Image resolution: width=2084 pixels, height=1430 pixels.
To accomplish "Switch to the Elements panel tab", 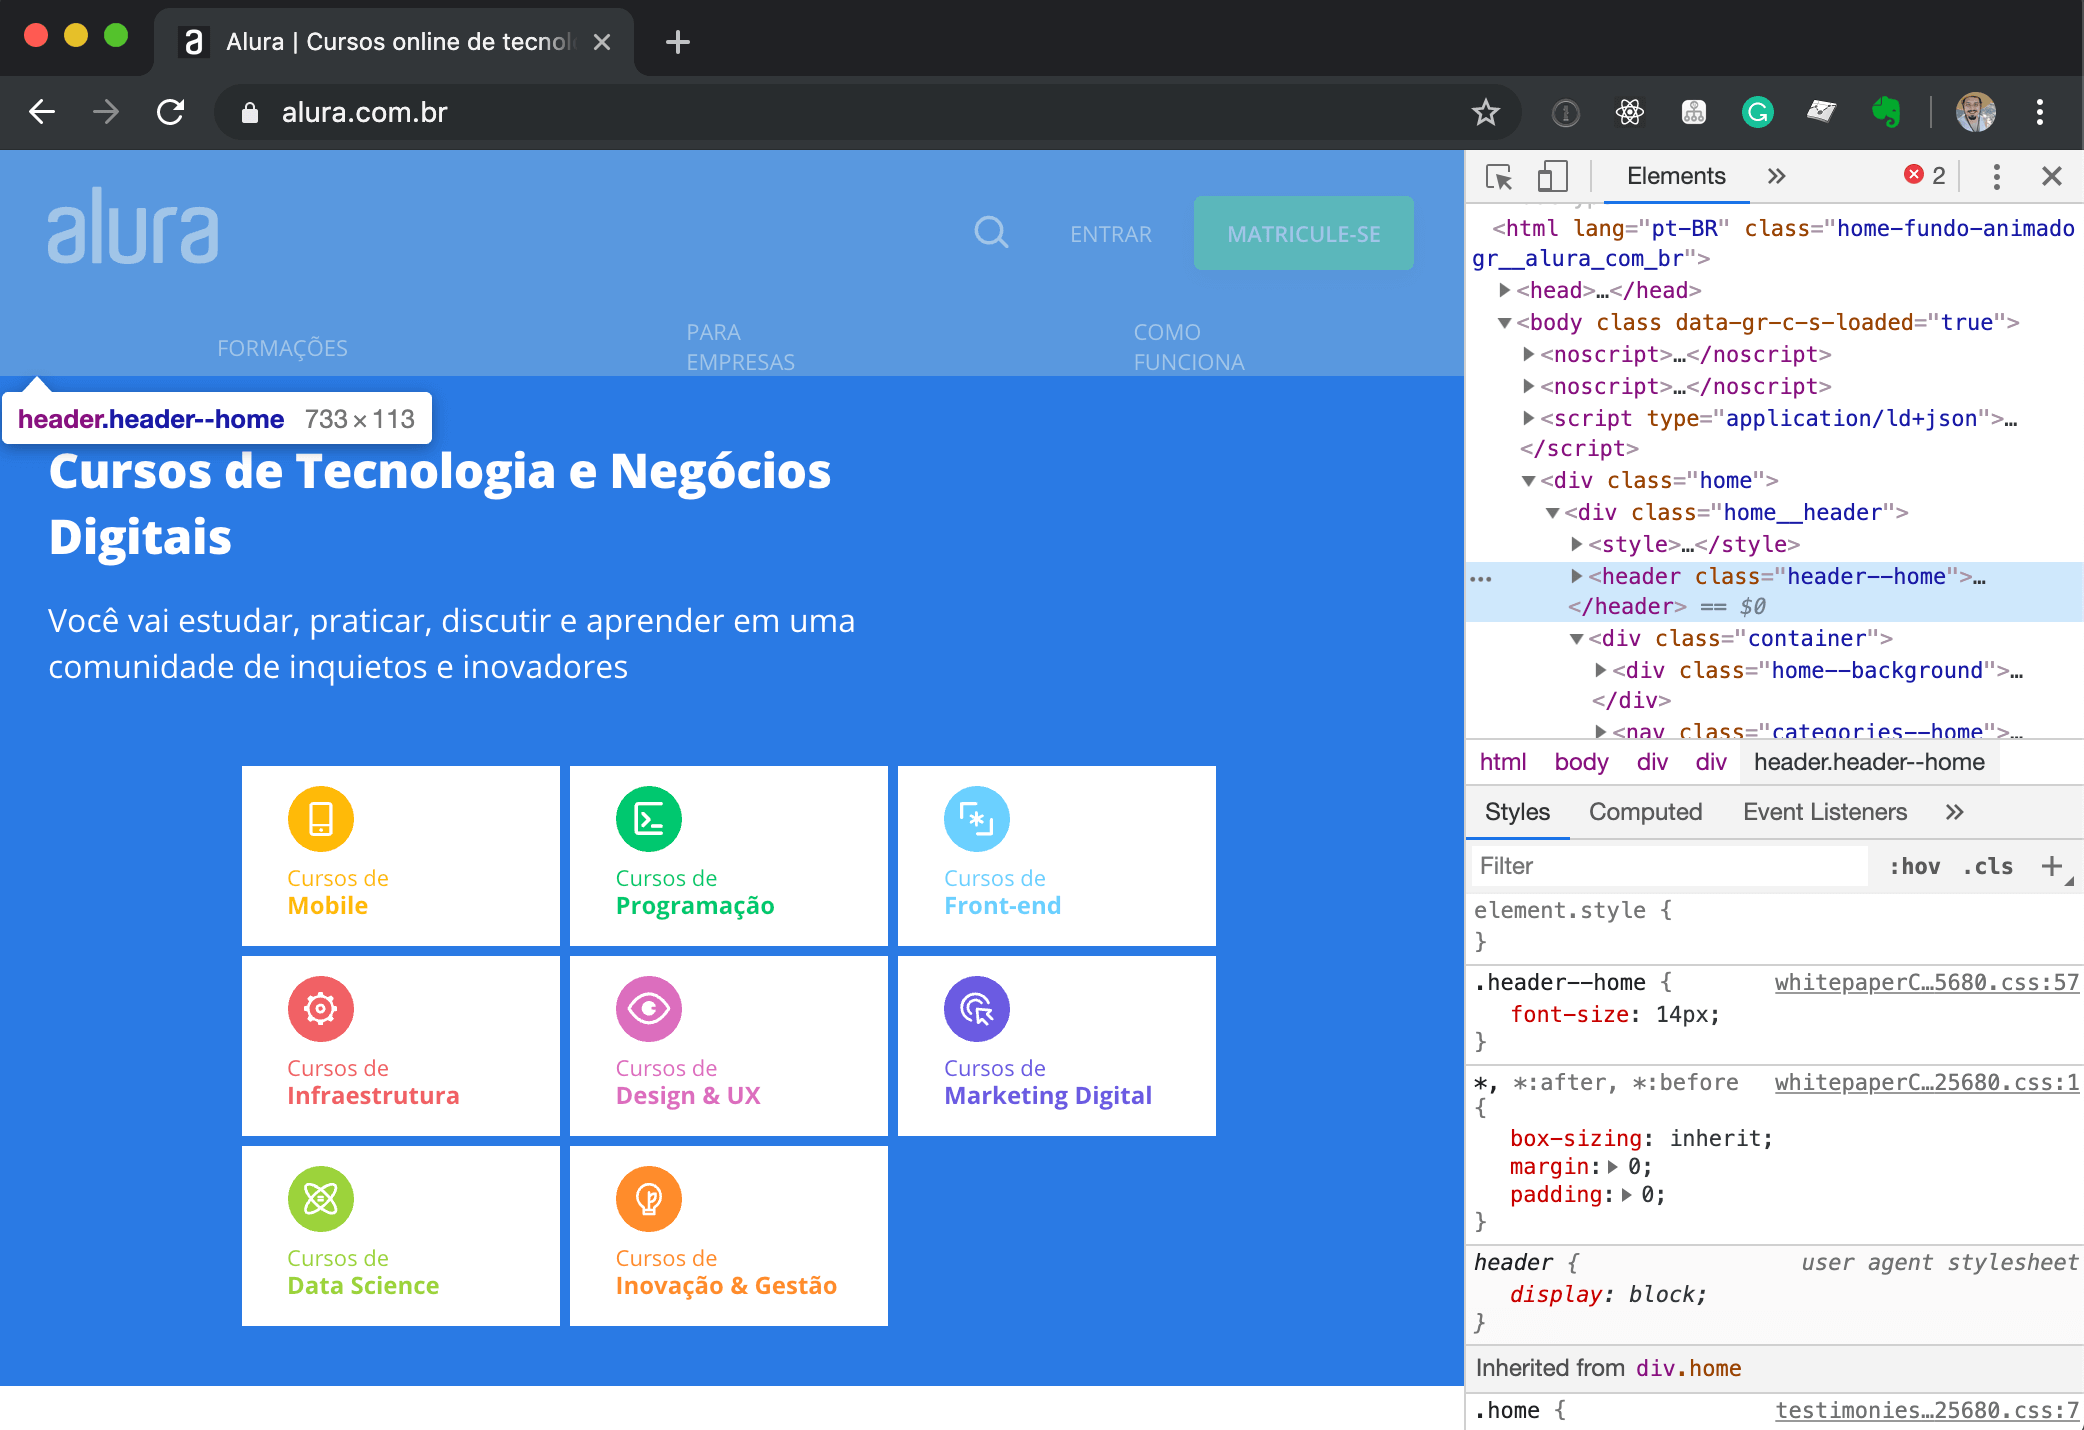I will point(1676,176).
